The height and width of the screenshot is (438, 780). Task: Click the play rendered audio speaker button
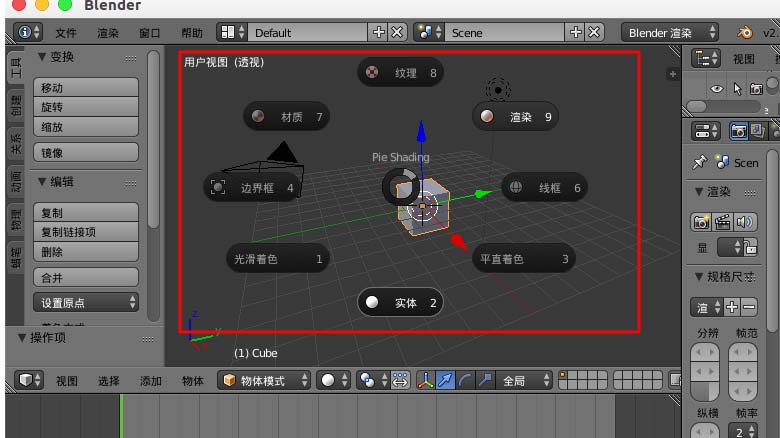click(x=745, y=222)
